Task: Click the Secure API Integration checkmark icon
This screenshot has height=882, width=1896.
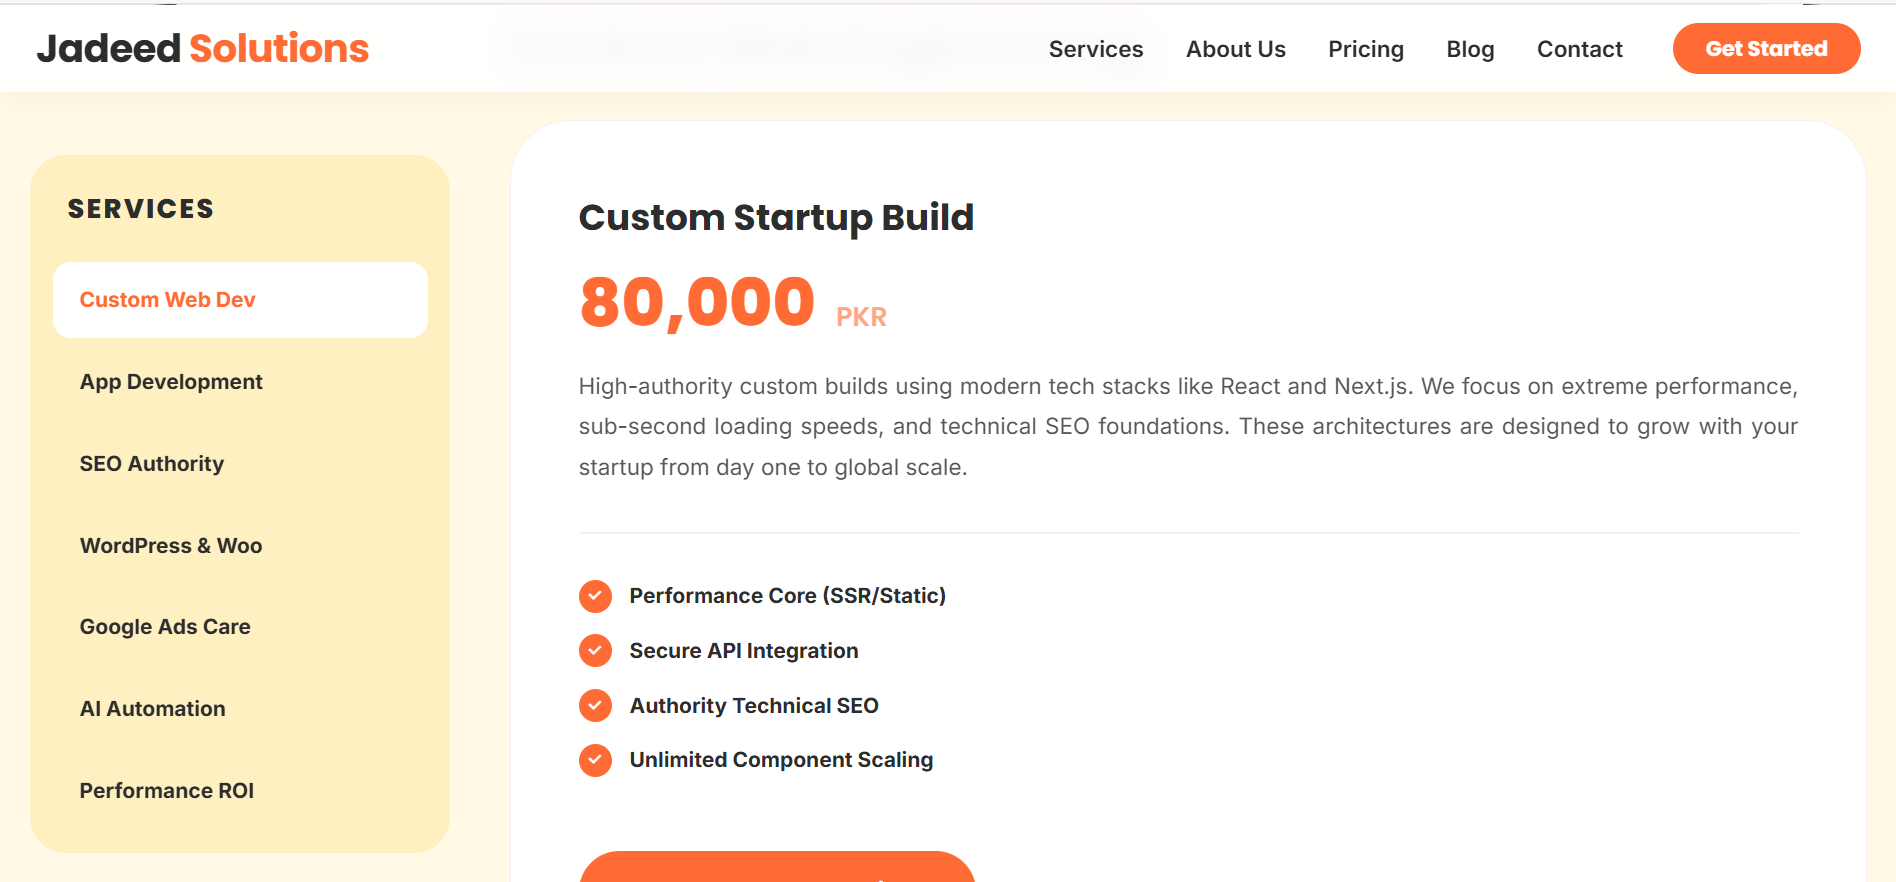Action: pyautogui.click(x=595, y=651)
